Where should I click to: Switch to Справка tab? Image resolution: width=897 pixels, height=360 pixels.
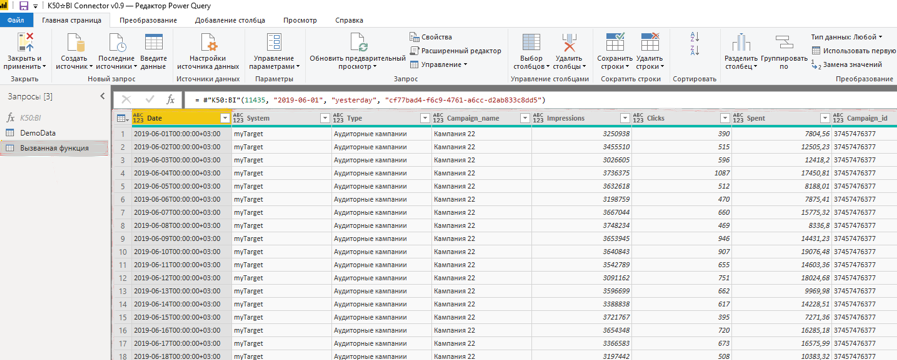(348, 20)
